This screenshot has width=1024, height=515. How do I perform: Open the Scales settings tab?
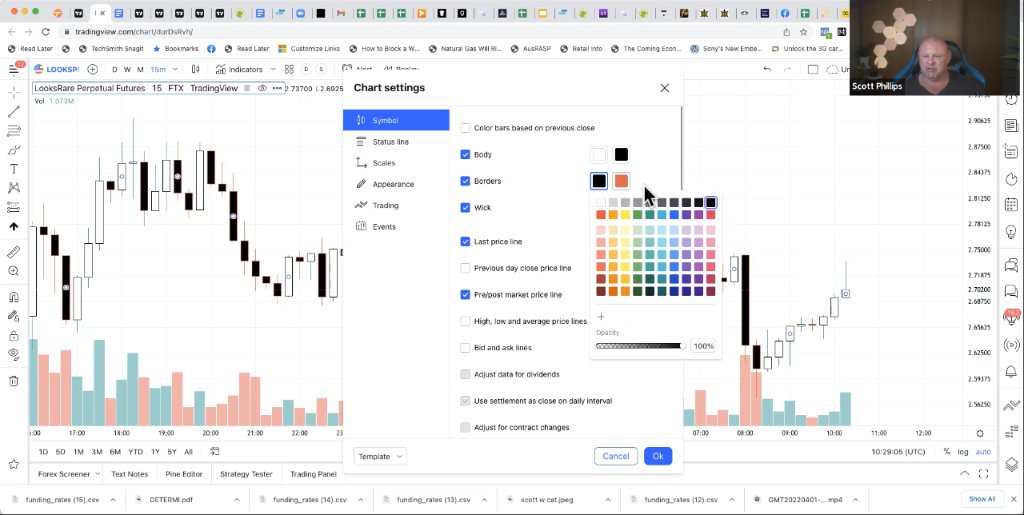[396, 163]
